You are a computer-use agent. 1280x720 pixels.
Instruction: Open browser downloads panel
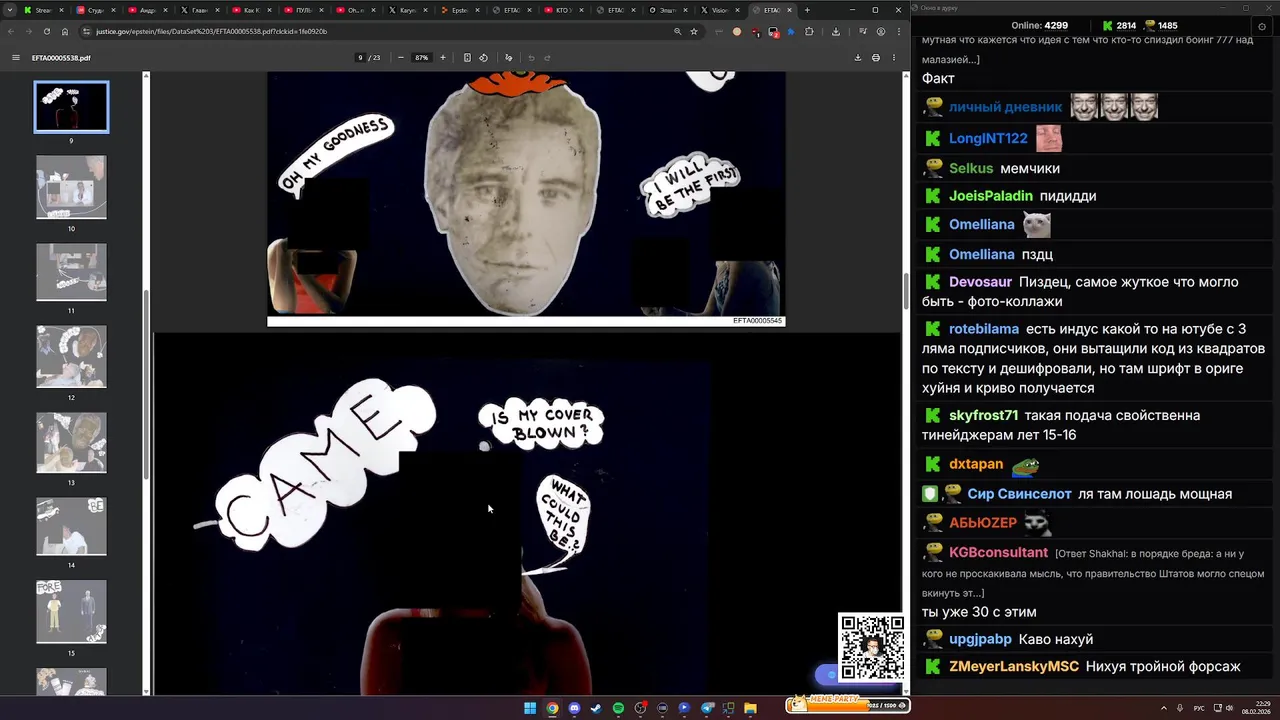coord(836,31)
